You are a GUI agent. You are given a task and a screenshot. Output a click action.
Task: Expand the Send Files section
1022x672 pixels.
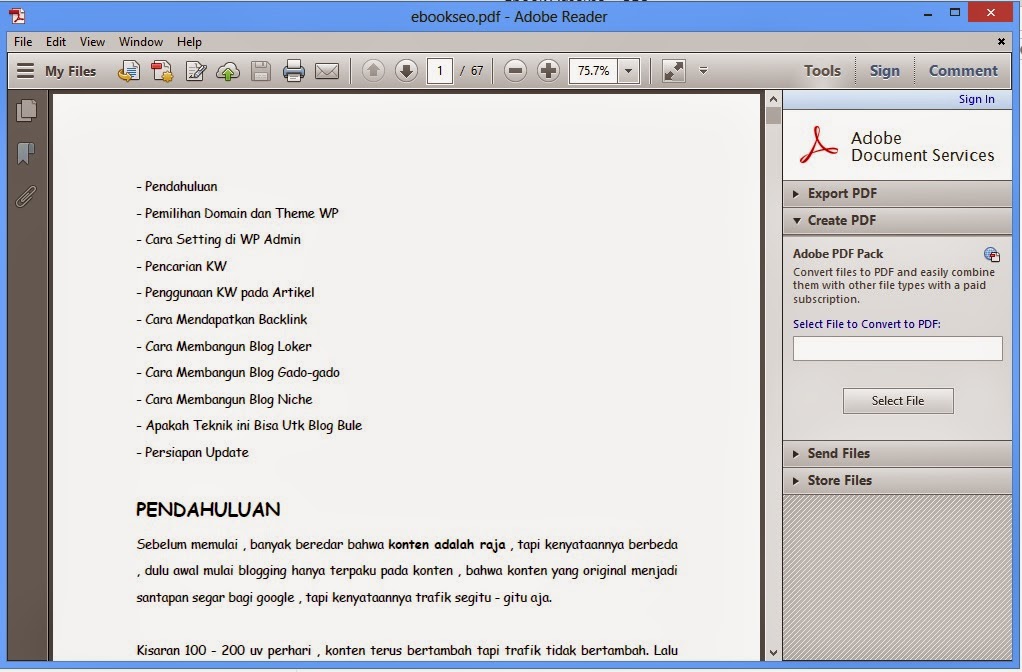pyautogui.click(x=897, y=454)
